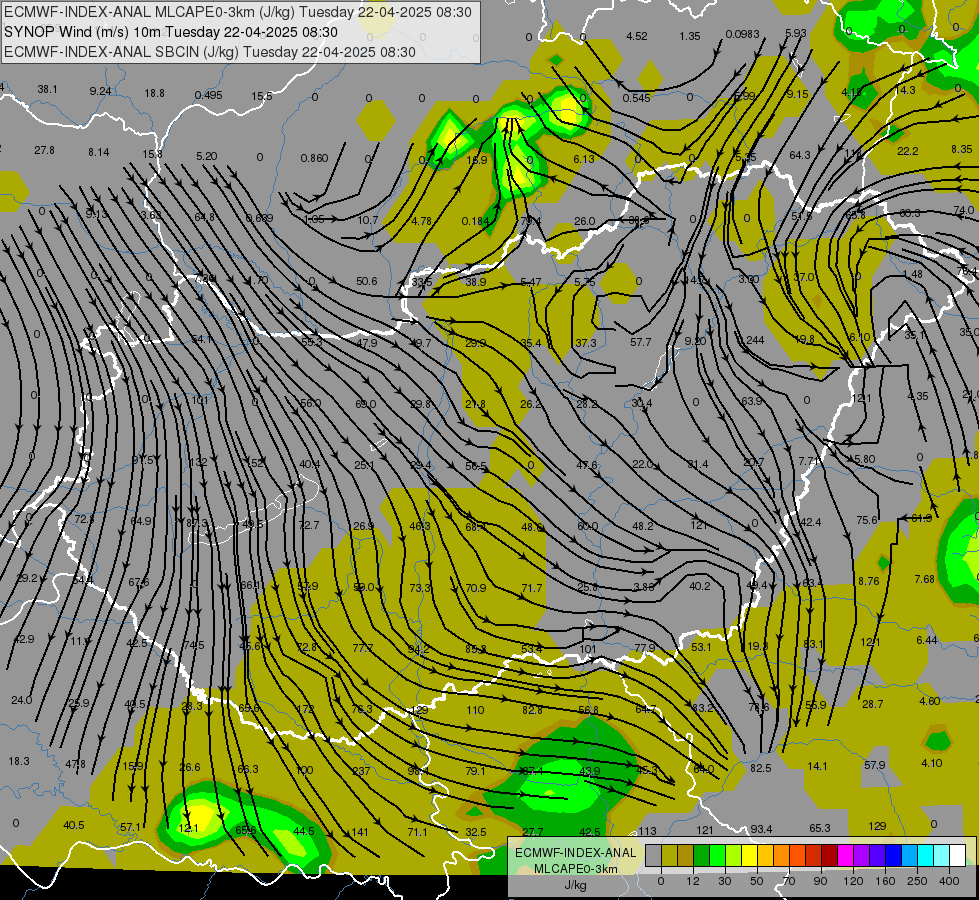
Task: Click the legend tick label 12
Action: point(692,881)
